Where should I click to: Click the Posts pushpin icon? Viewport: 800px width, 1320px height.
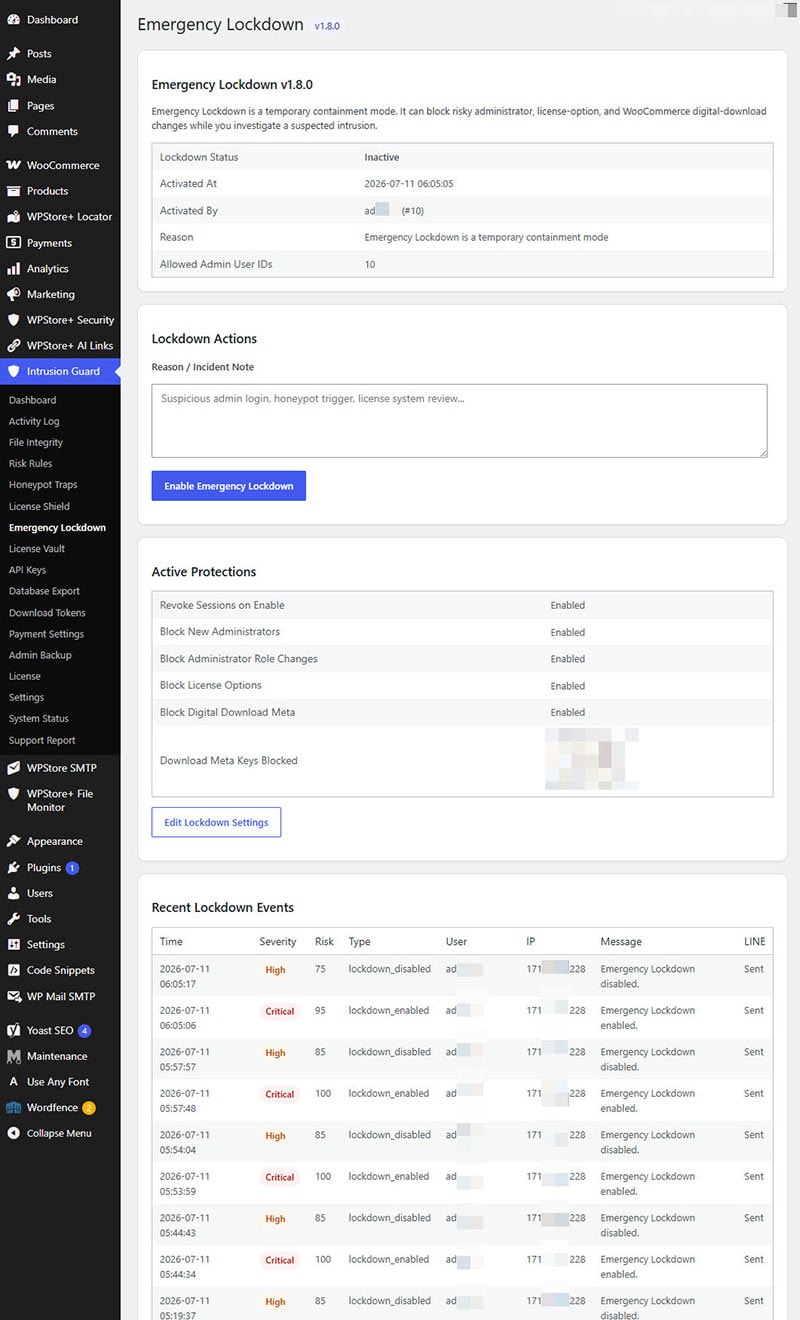point(13,54)
